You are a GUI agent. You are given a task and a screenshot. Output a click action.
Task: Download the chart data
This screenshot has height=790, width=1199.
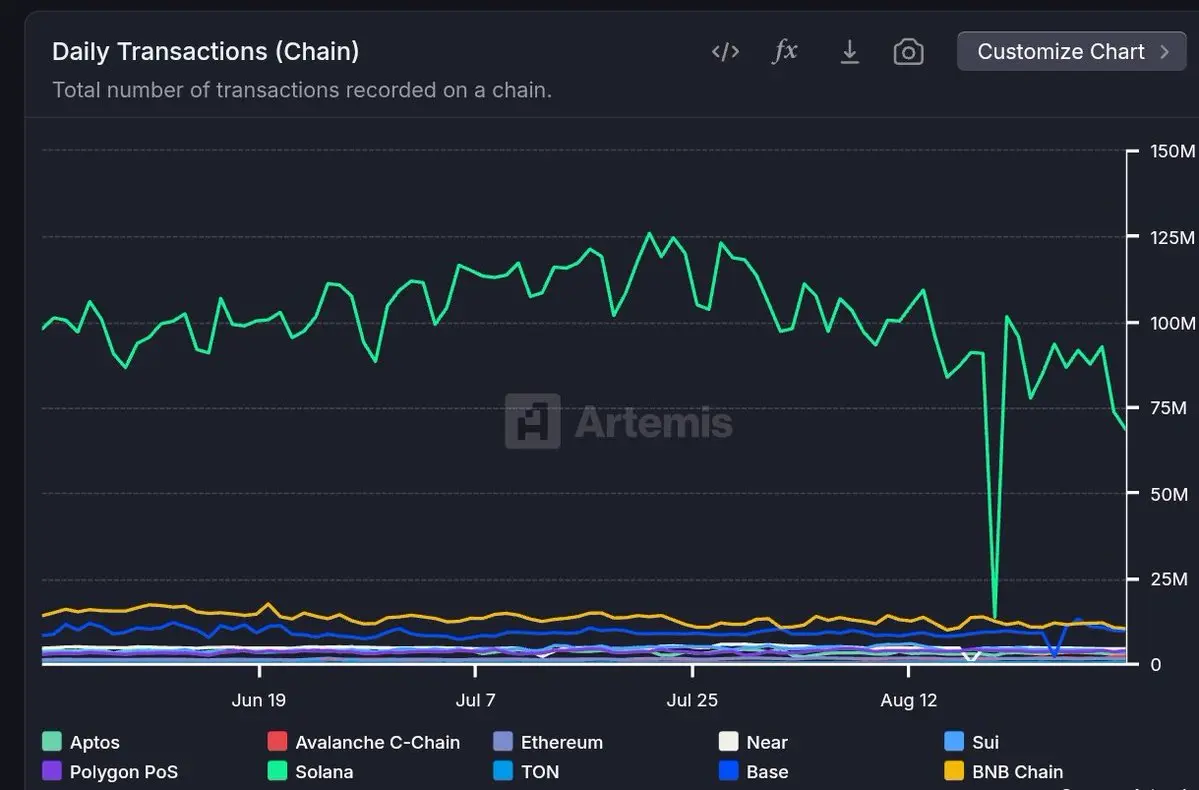point(850,52)
